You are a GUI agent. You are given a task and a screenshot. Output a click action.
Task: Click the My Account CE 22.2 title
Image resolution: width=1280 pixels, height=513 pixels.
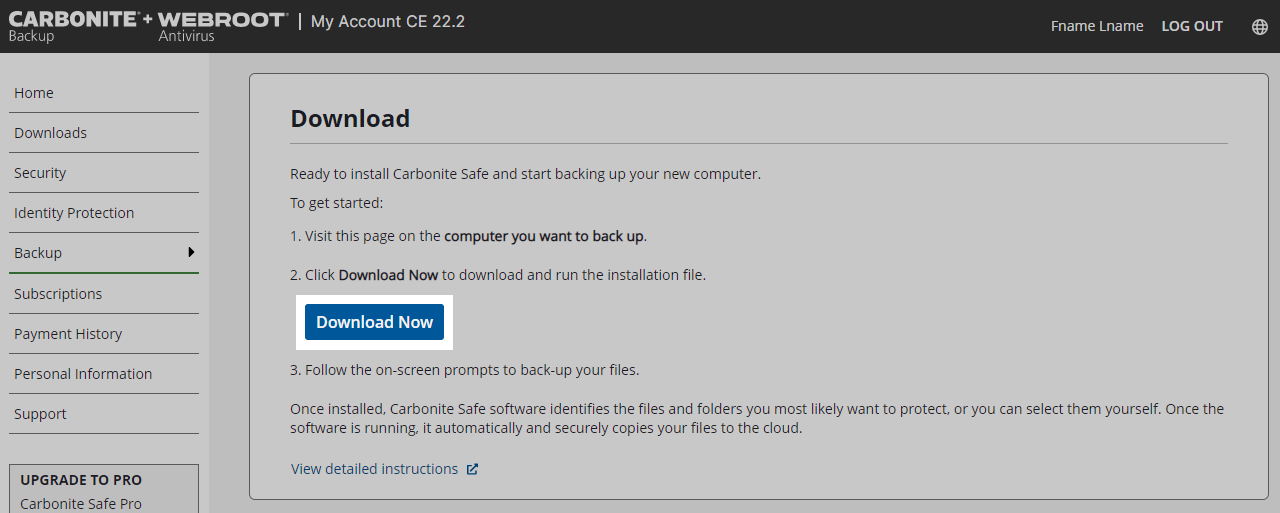388,22
